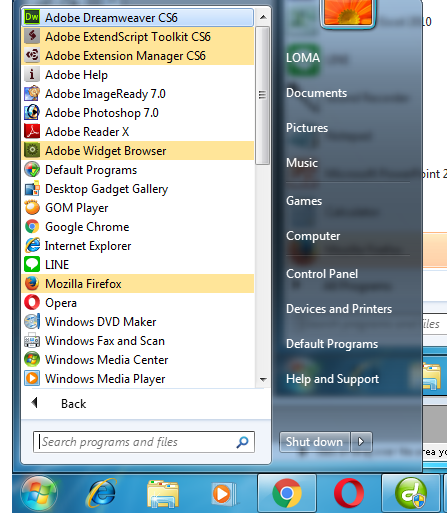The image size is (447, 513).
Task: Click the Default Programs list icon
Action: point(32,169)
